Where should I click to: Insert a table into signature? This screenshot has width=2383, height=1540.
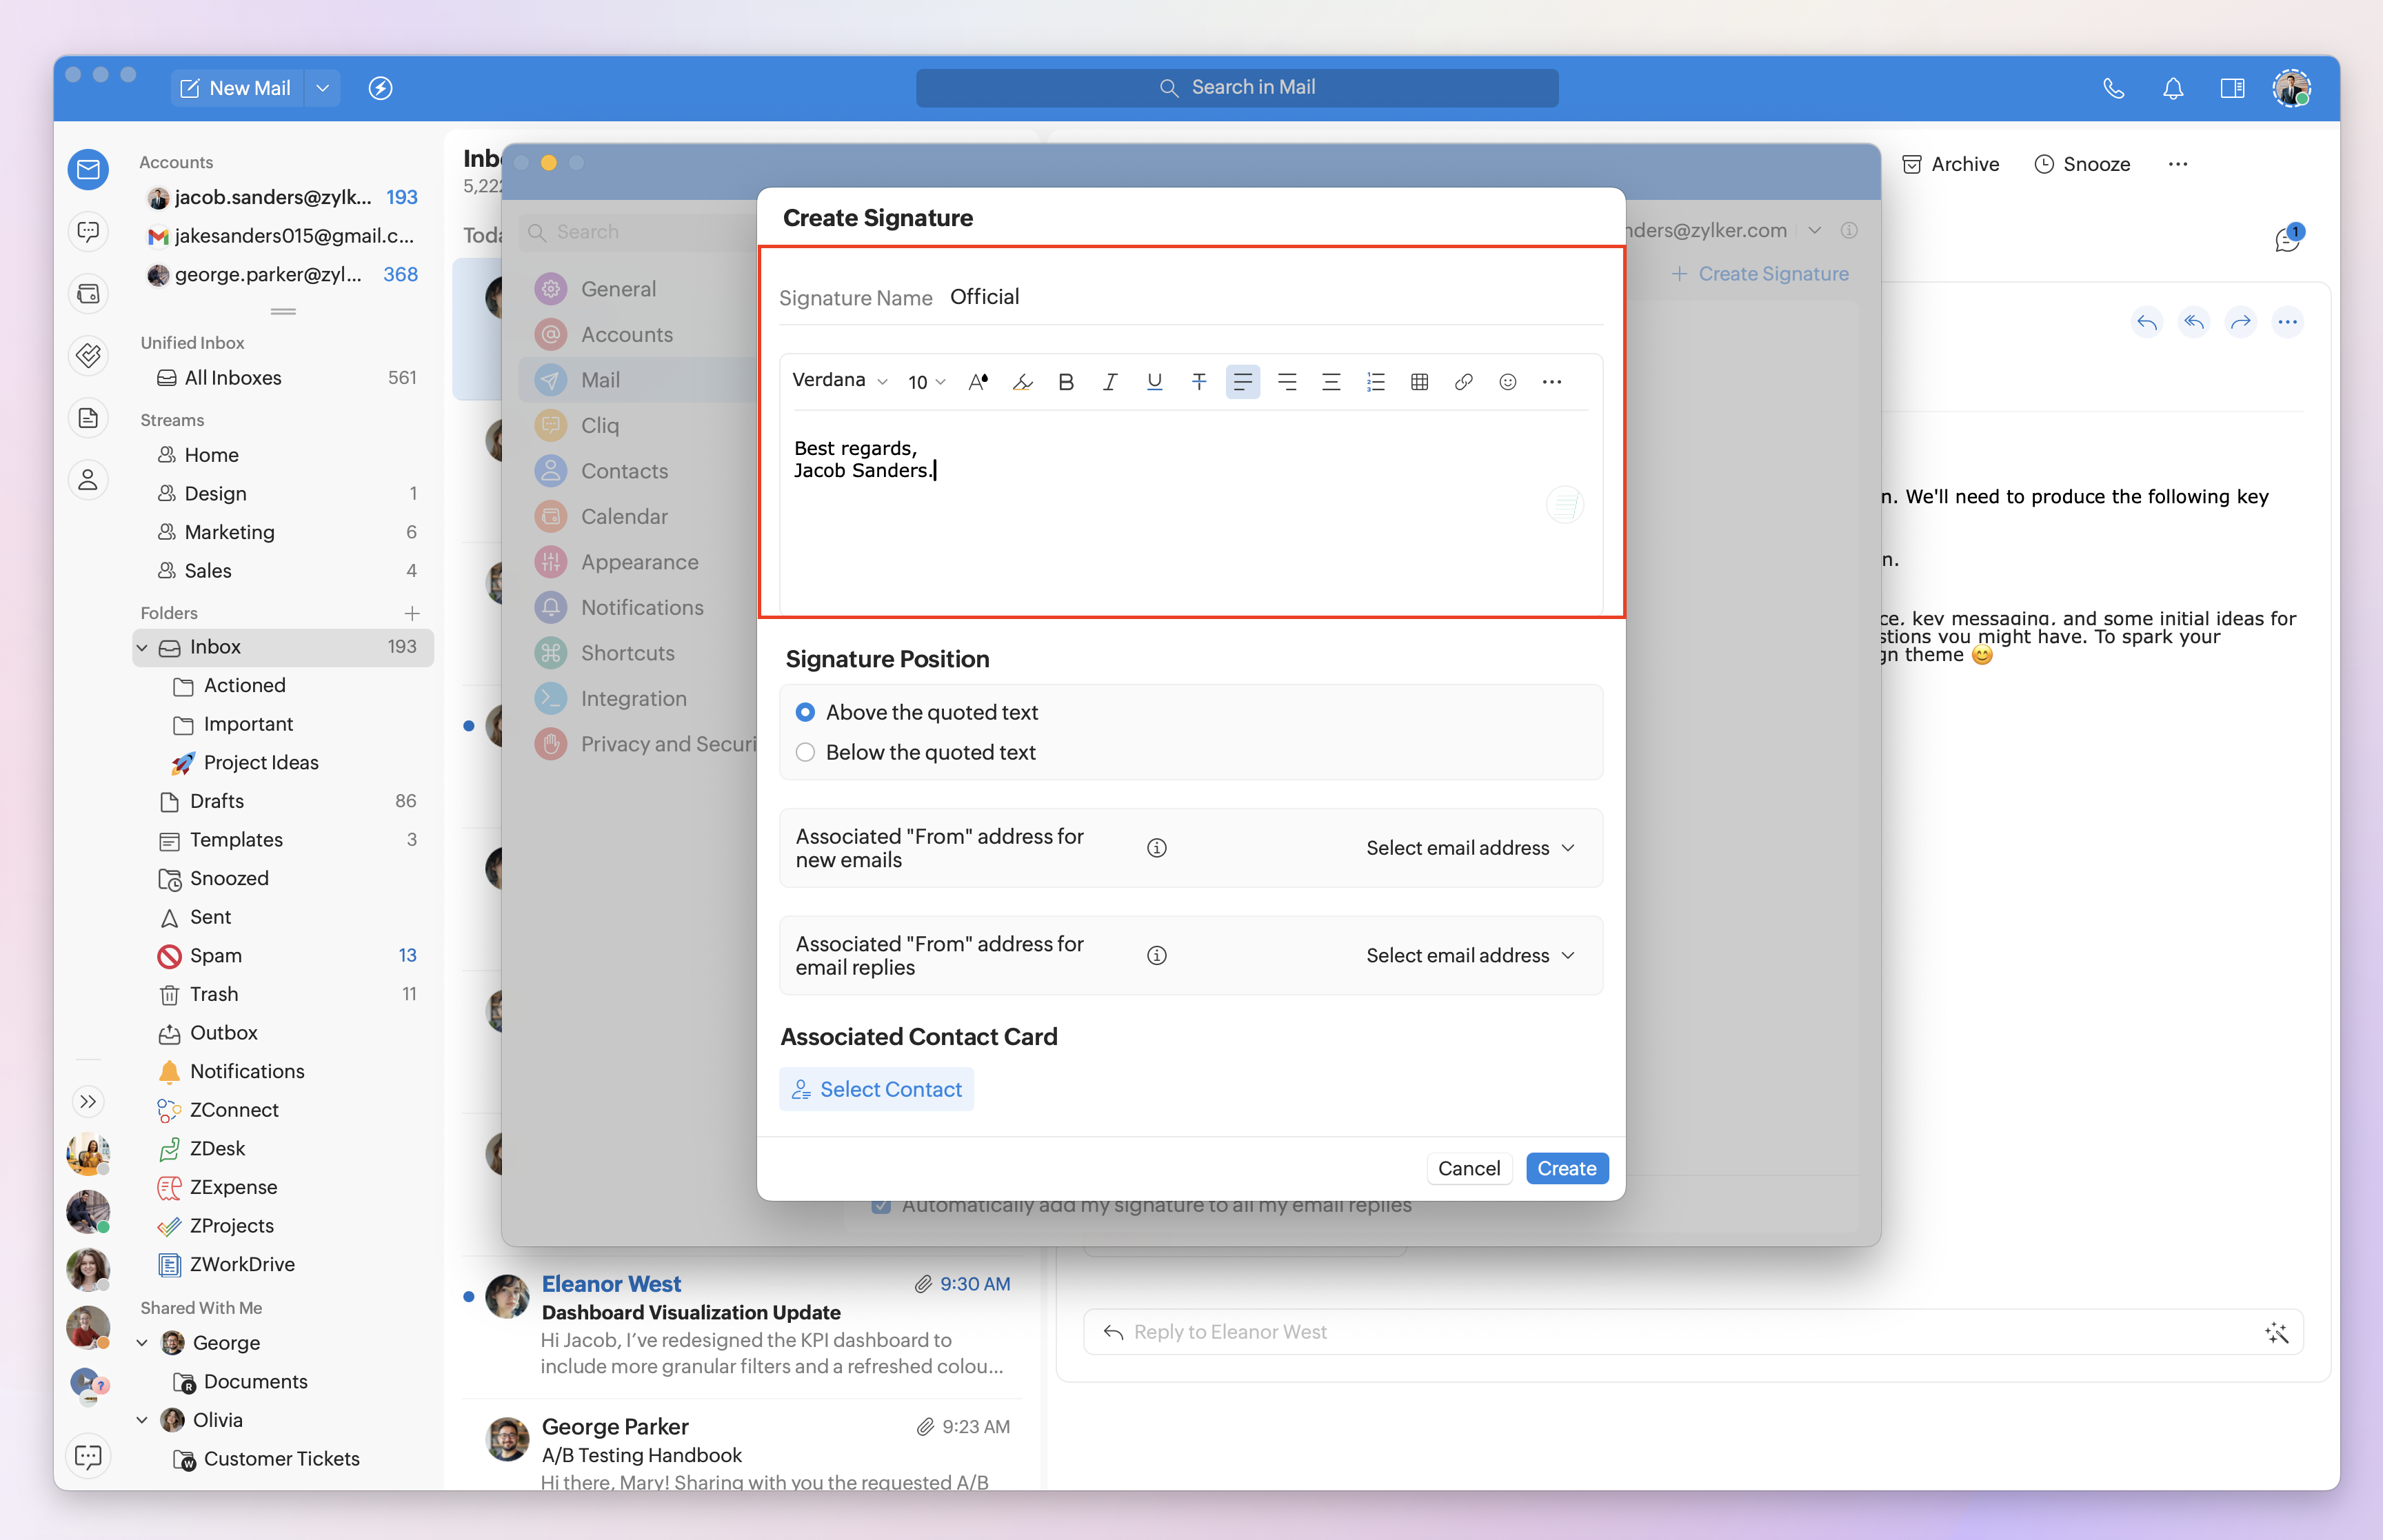(x=1419, y=382)
